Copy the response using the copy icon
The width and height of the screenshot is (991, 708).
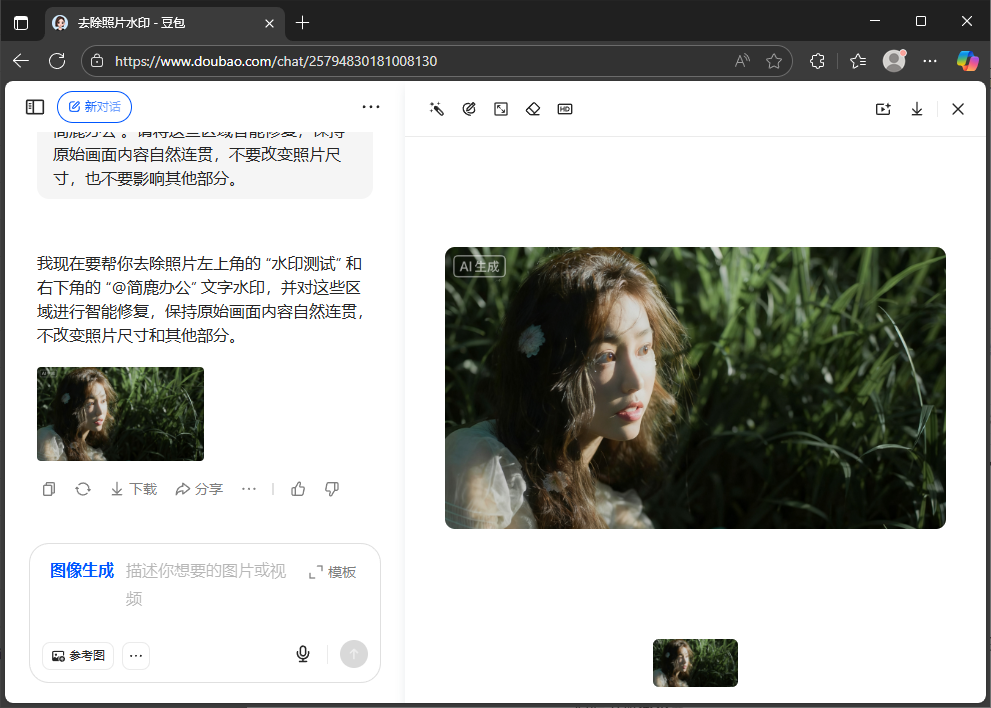click(x=48, y=489)
